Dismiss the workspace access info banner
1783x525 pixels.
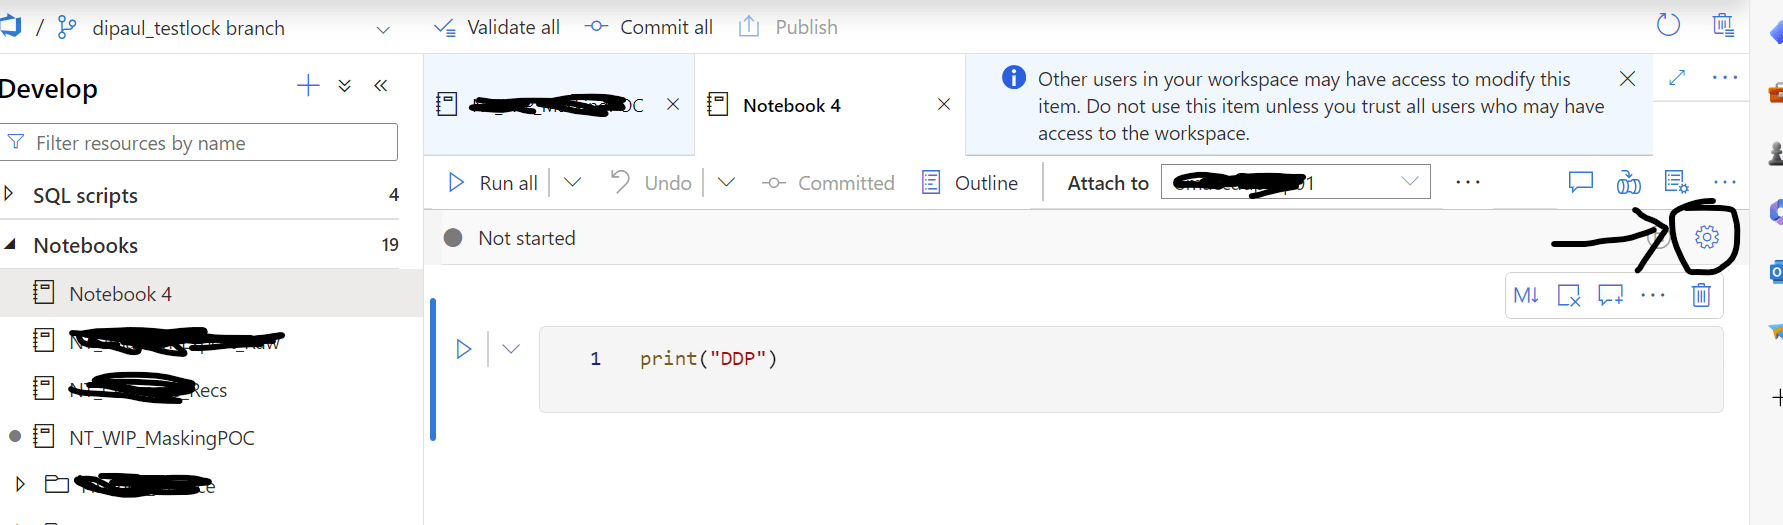pos(1627,78)
